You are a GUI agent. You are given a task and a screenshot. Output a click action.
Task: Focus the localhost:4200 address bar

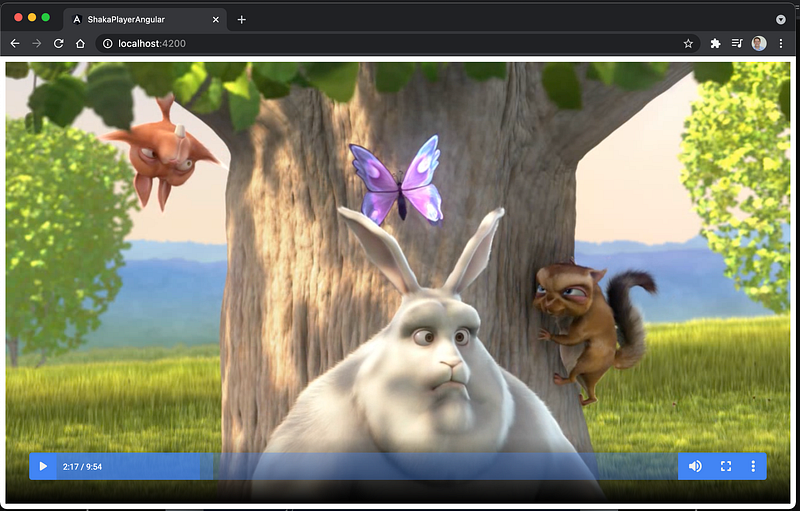click(398, 44)
